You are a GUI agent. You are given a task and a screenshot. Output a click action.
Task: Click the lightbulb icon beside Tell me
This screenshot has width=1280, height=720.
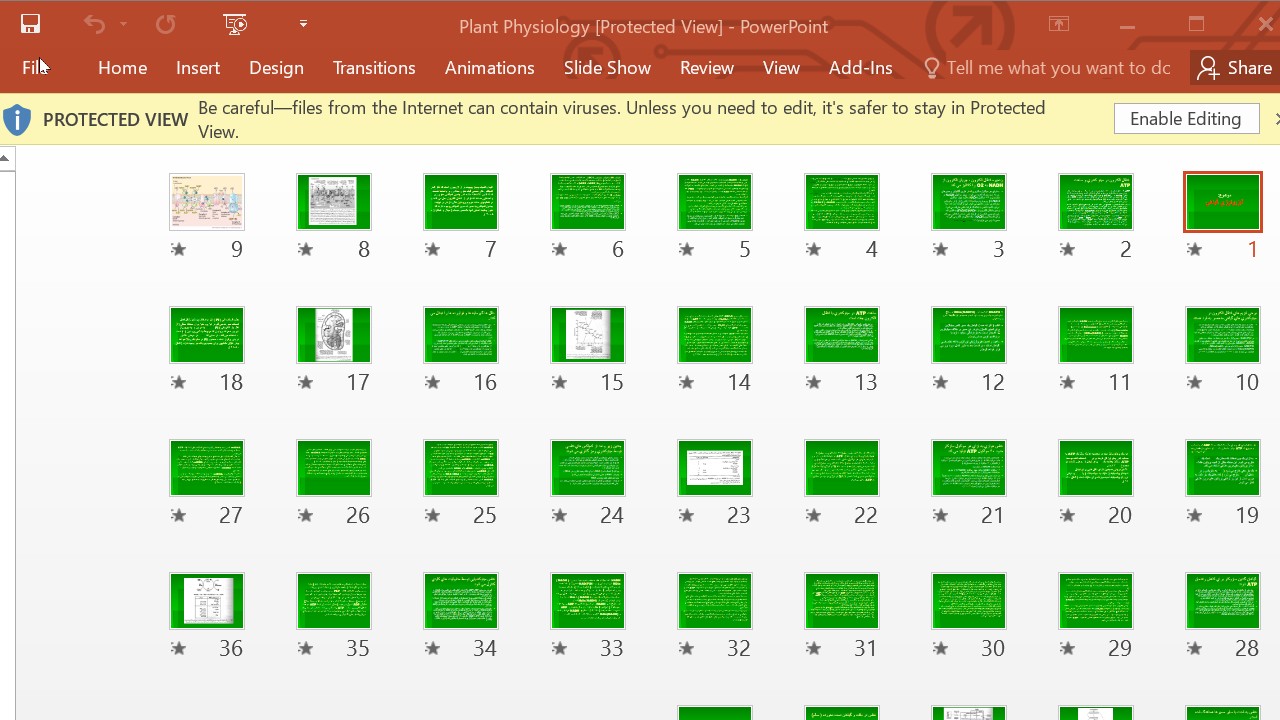point(932,67)
